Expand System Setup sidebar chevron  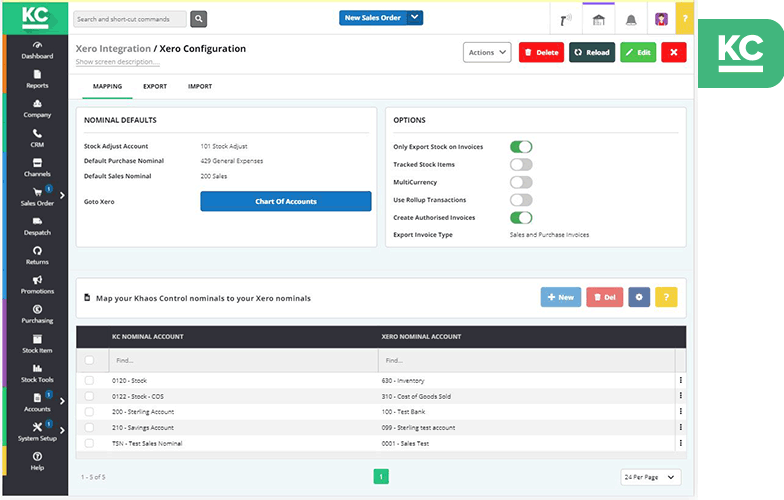coord(62,430)
